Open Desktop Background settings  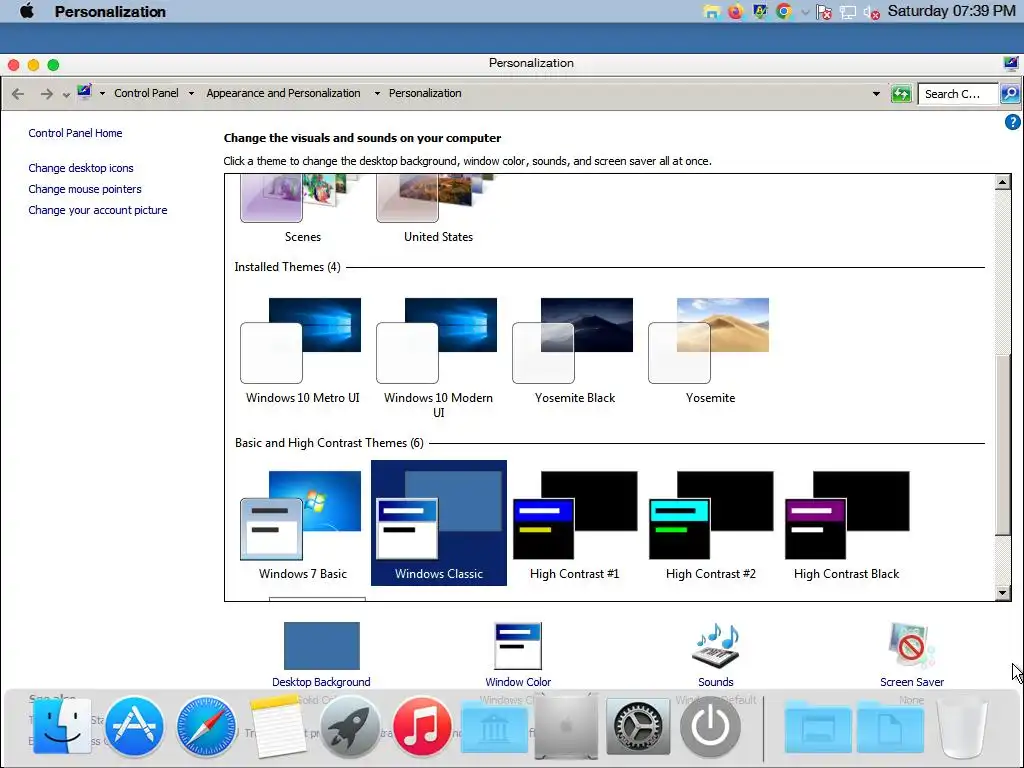pos(321,654)
